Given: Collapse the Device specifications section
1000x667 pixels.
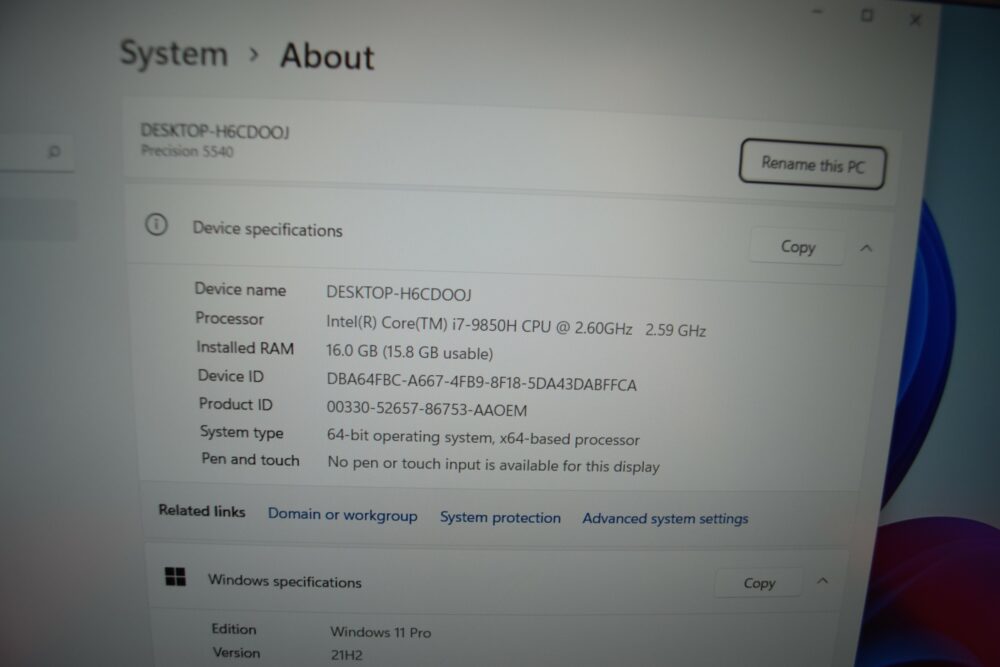Looking at the screenshot, I should coord(866,248).
